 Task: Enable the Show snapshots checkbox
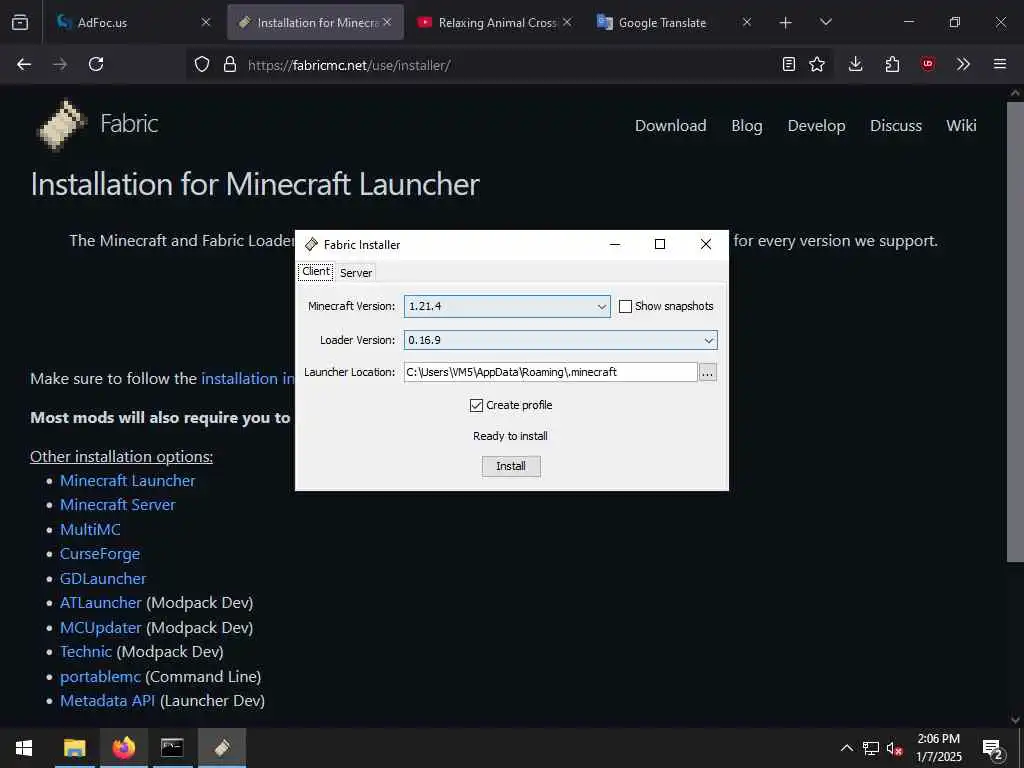625,306
